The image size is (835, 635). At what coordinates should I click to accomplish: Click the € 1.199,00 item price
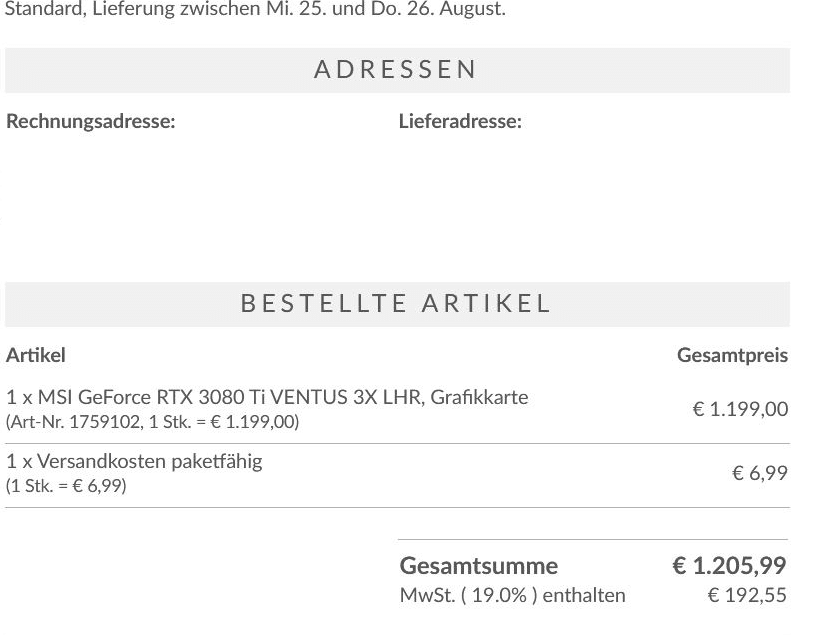[740, 409]
